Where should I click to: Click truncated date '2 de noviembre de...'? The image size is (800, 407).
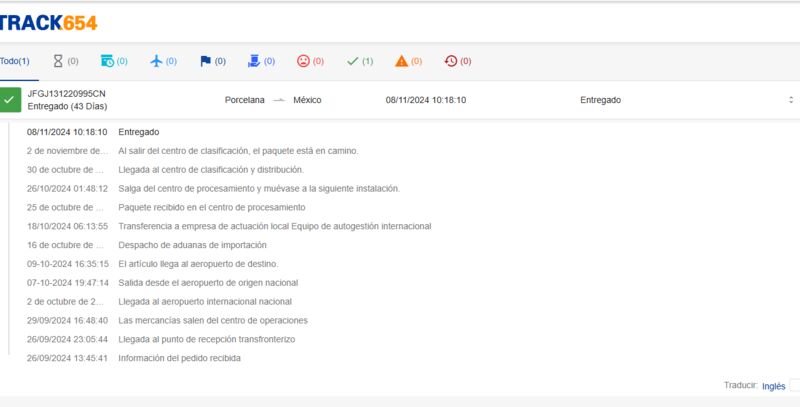67,151
